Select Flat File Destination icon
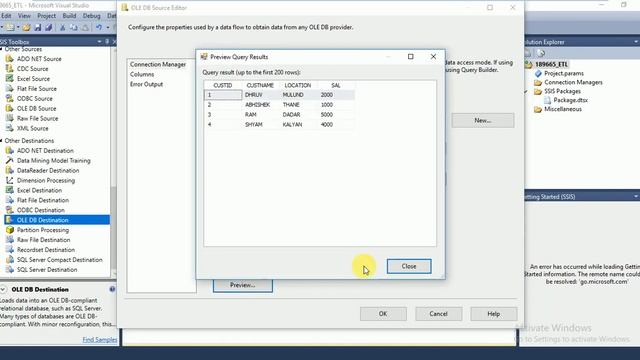Screen dimensions: 640x360 pyautogui.click(x=9, y=200)
